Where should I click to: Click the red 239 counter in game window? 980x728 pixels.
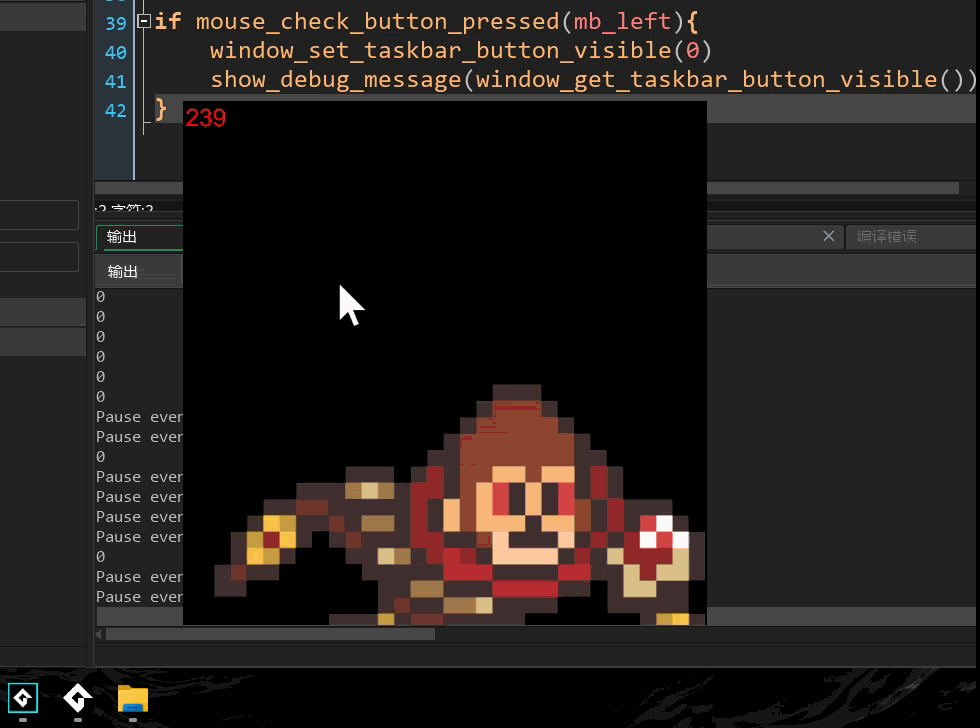(206, 117)
